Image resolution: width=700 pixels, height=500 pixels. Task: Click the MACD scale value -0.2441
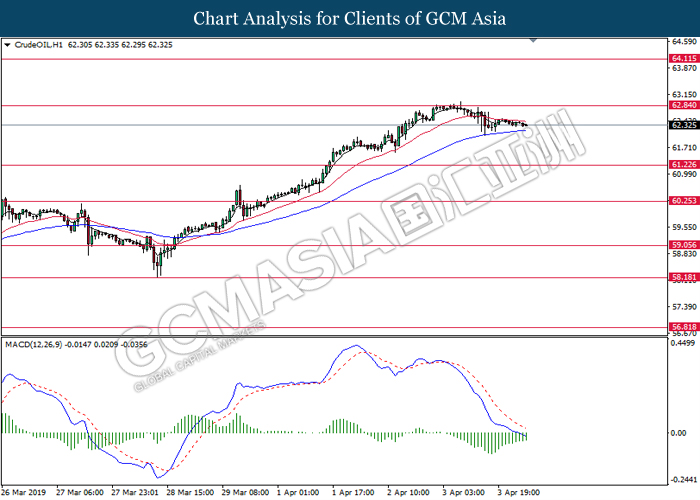pos(684,480)
